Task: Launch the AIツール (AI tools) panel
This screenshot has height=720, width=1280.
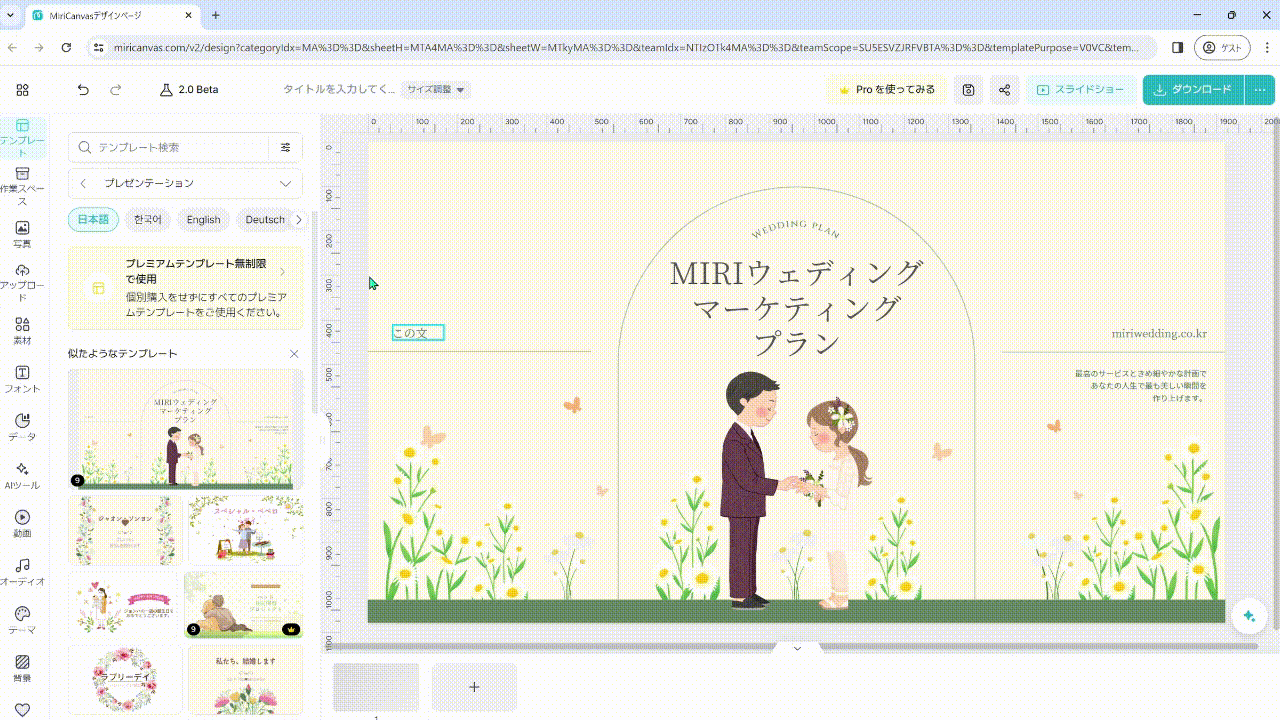Action: click(x=22, y=475)
